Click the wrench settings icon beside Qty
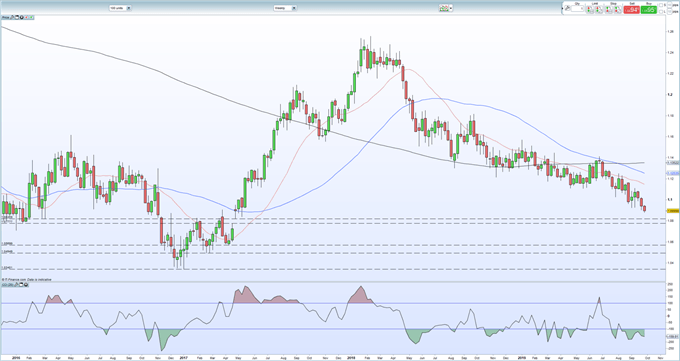 point(567,8)
